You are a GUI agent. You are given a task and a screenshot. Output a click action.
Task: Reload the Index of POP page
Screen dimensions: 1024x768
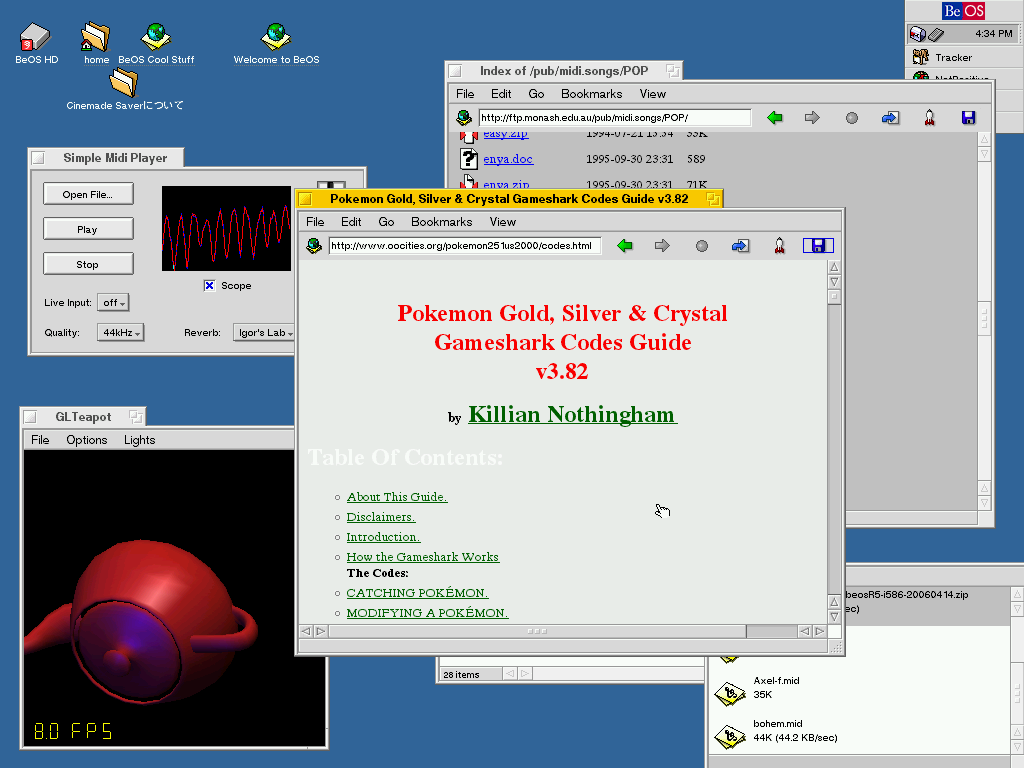[890, 118]
